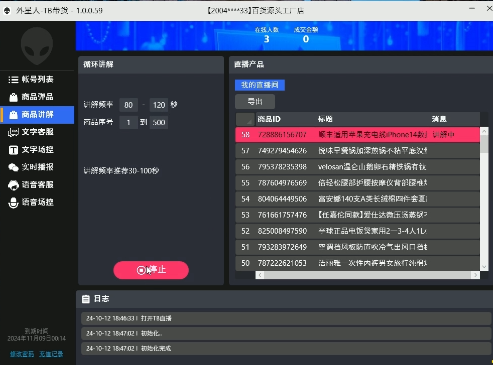
Task: Click the chat bot icon beside 文字客服
Action: (13, 132)
